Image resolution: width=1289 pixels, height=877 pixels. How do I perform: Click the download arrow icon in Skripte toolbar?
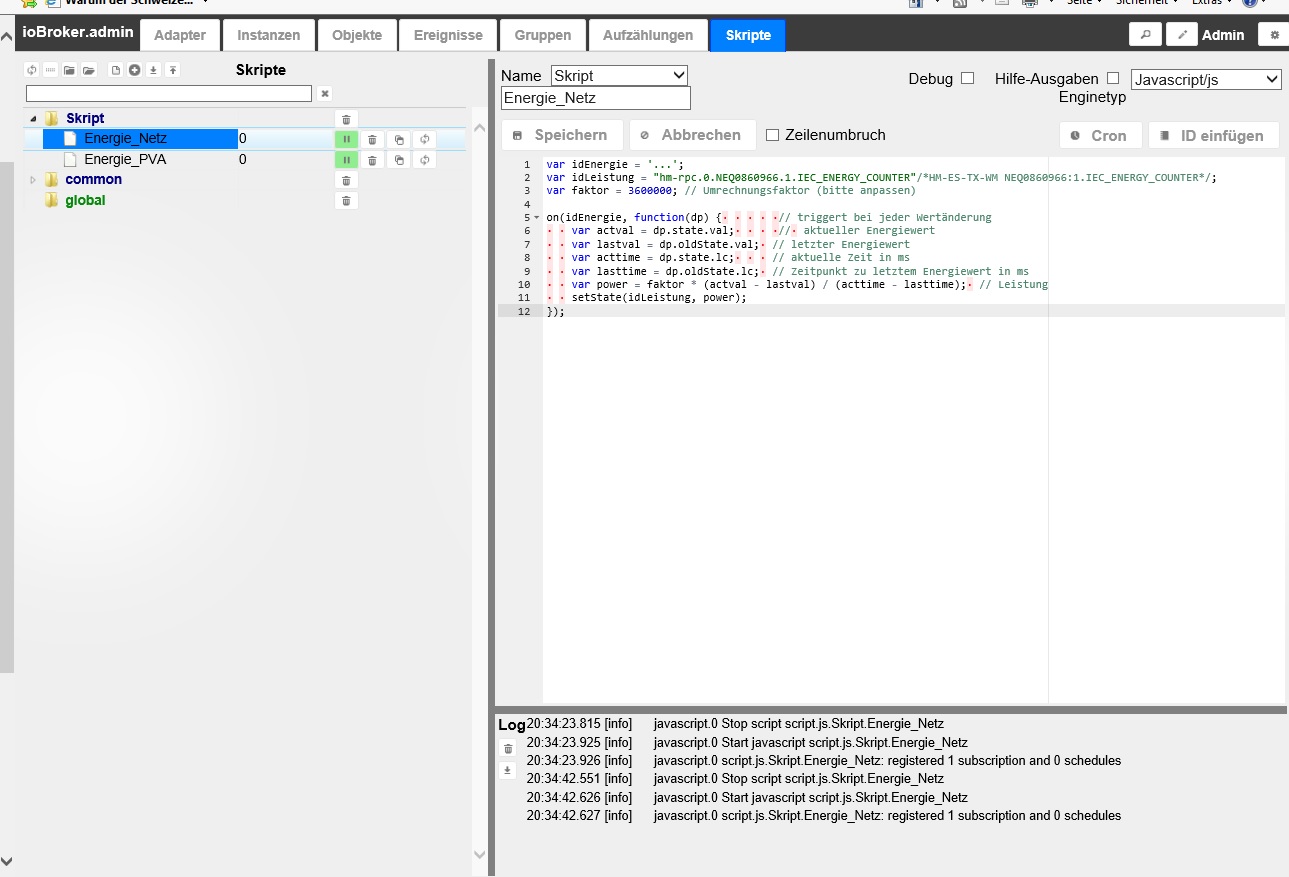[153, 70]
